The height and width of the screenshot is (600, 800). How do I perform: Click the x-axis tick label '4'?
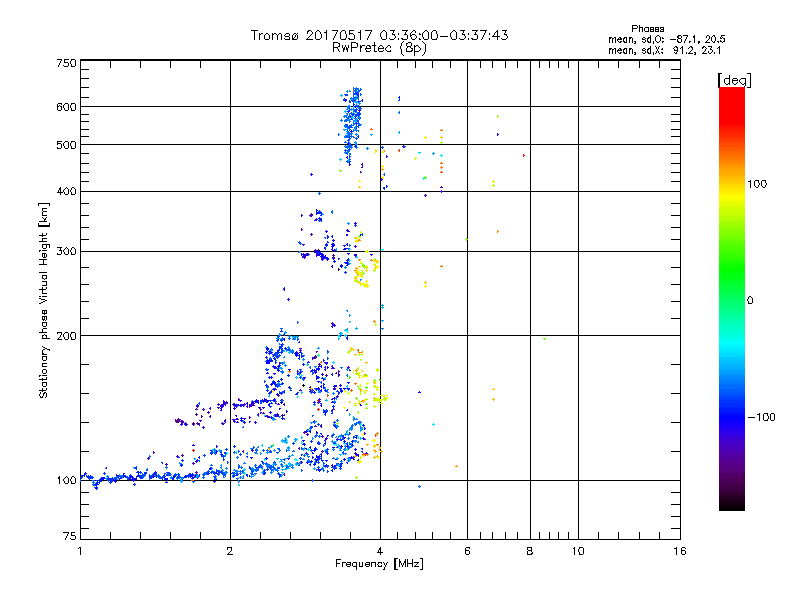[x=380, y=551]
